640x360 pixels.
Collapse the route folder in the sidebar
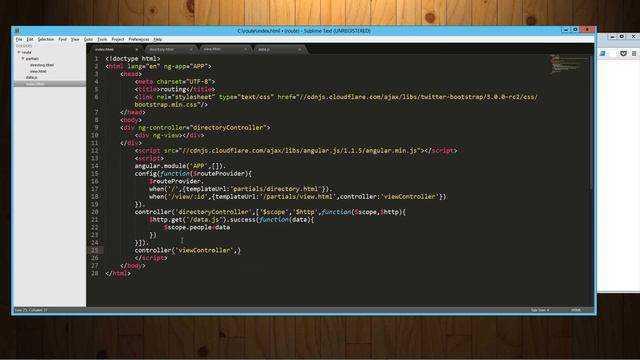click(19, 52)
